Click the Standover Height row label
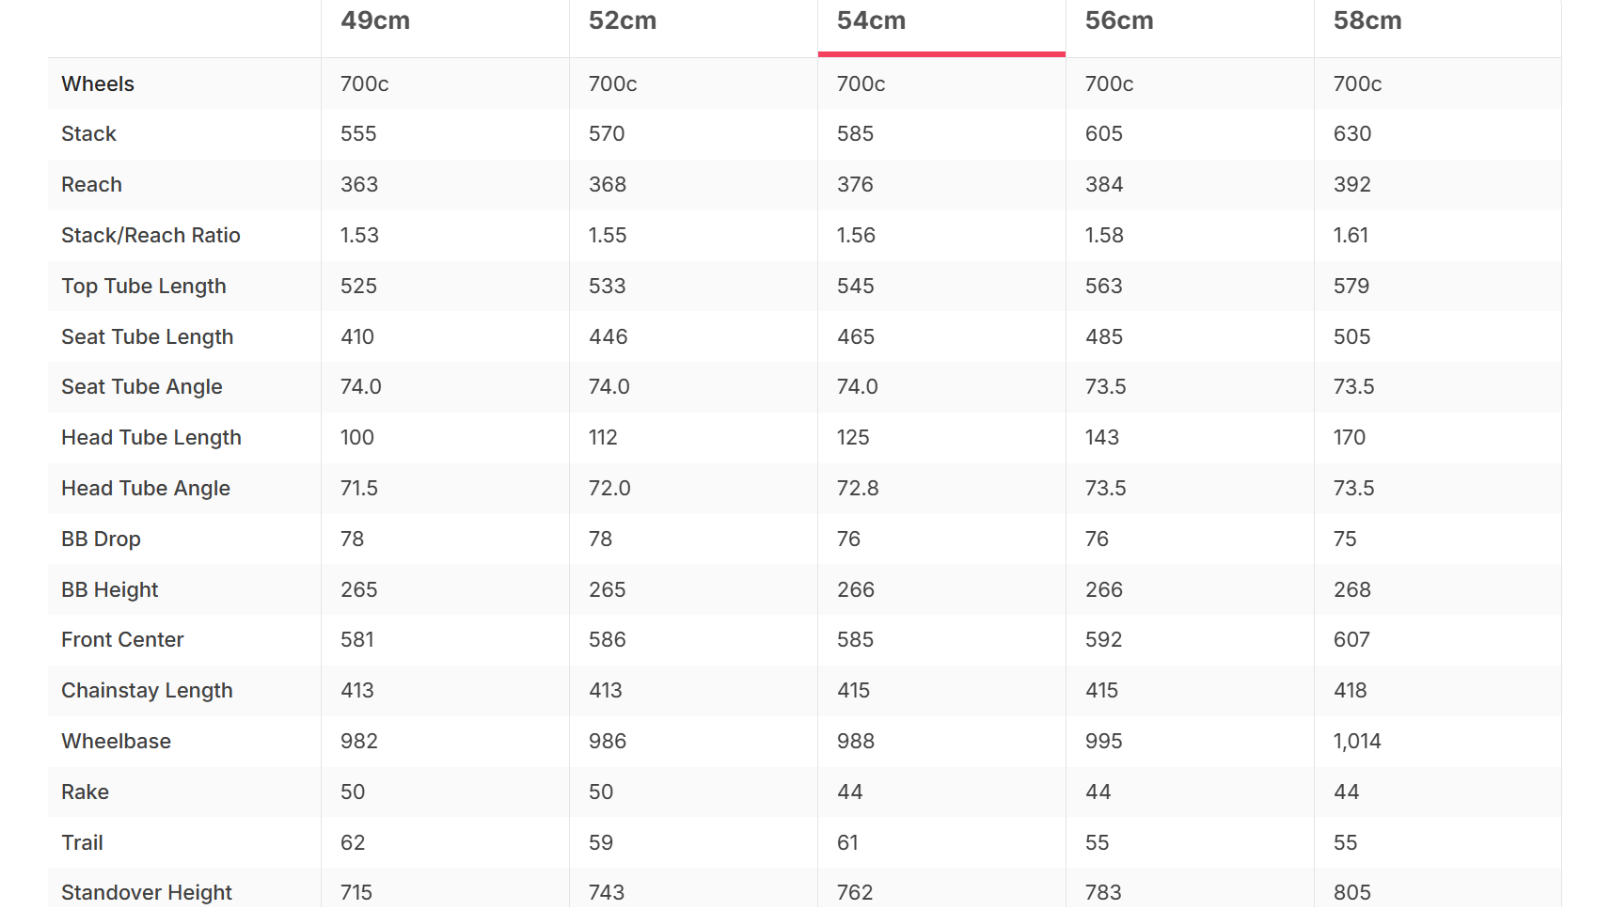 [147, 893]
